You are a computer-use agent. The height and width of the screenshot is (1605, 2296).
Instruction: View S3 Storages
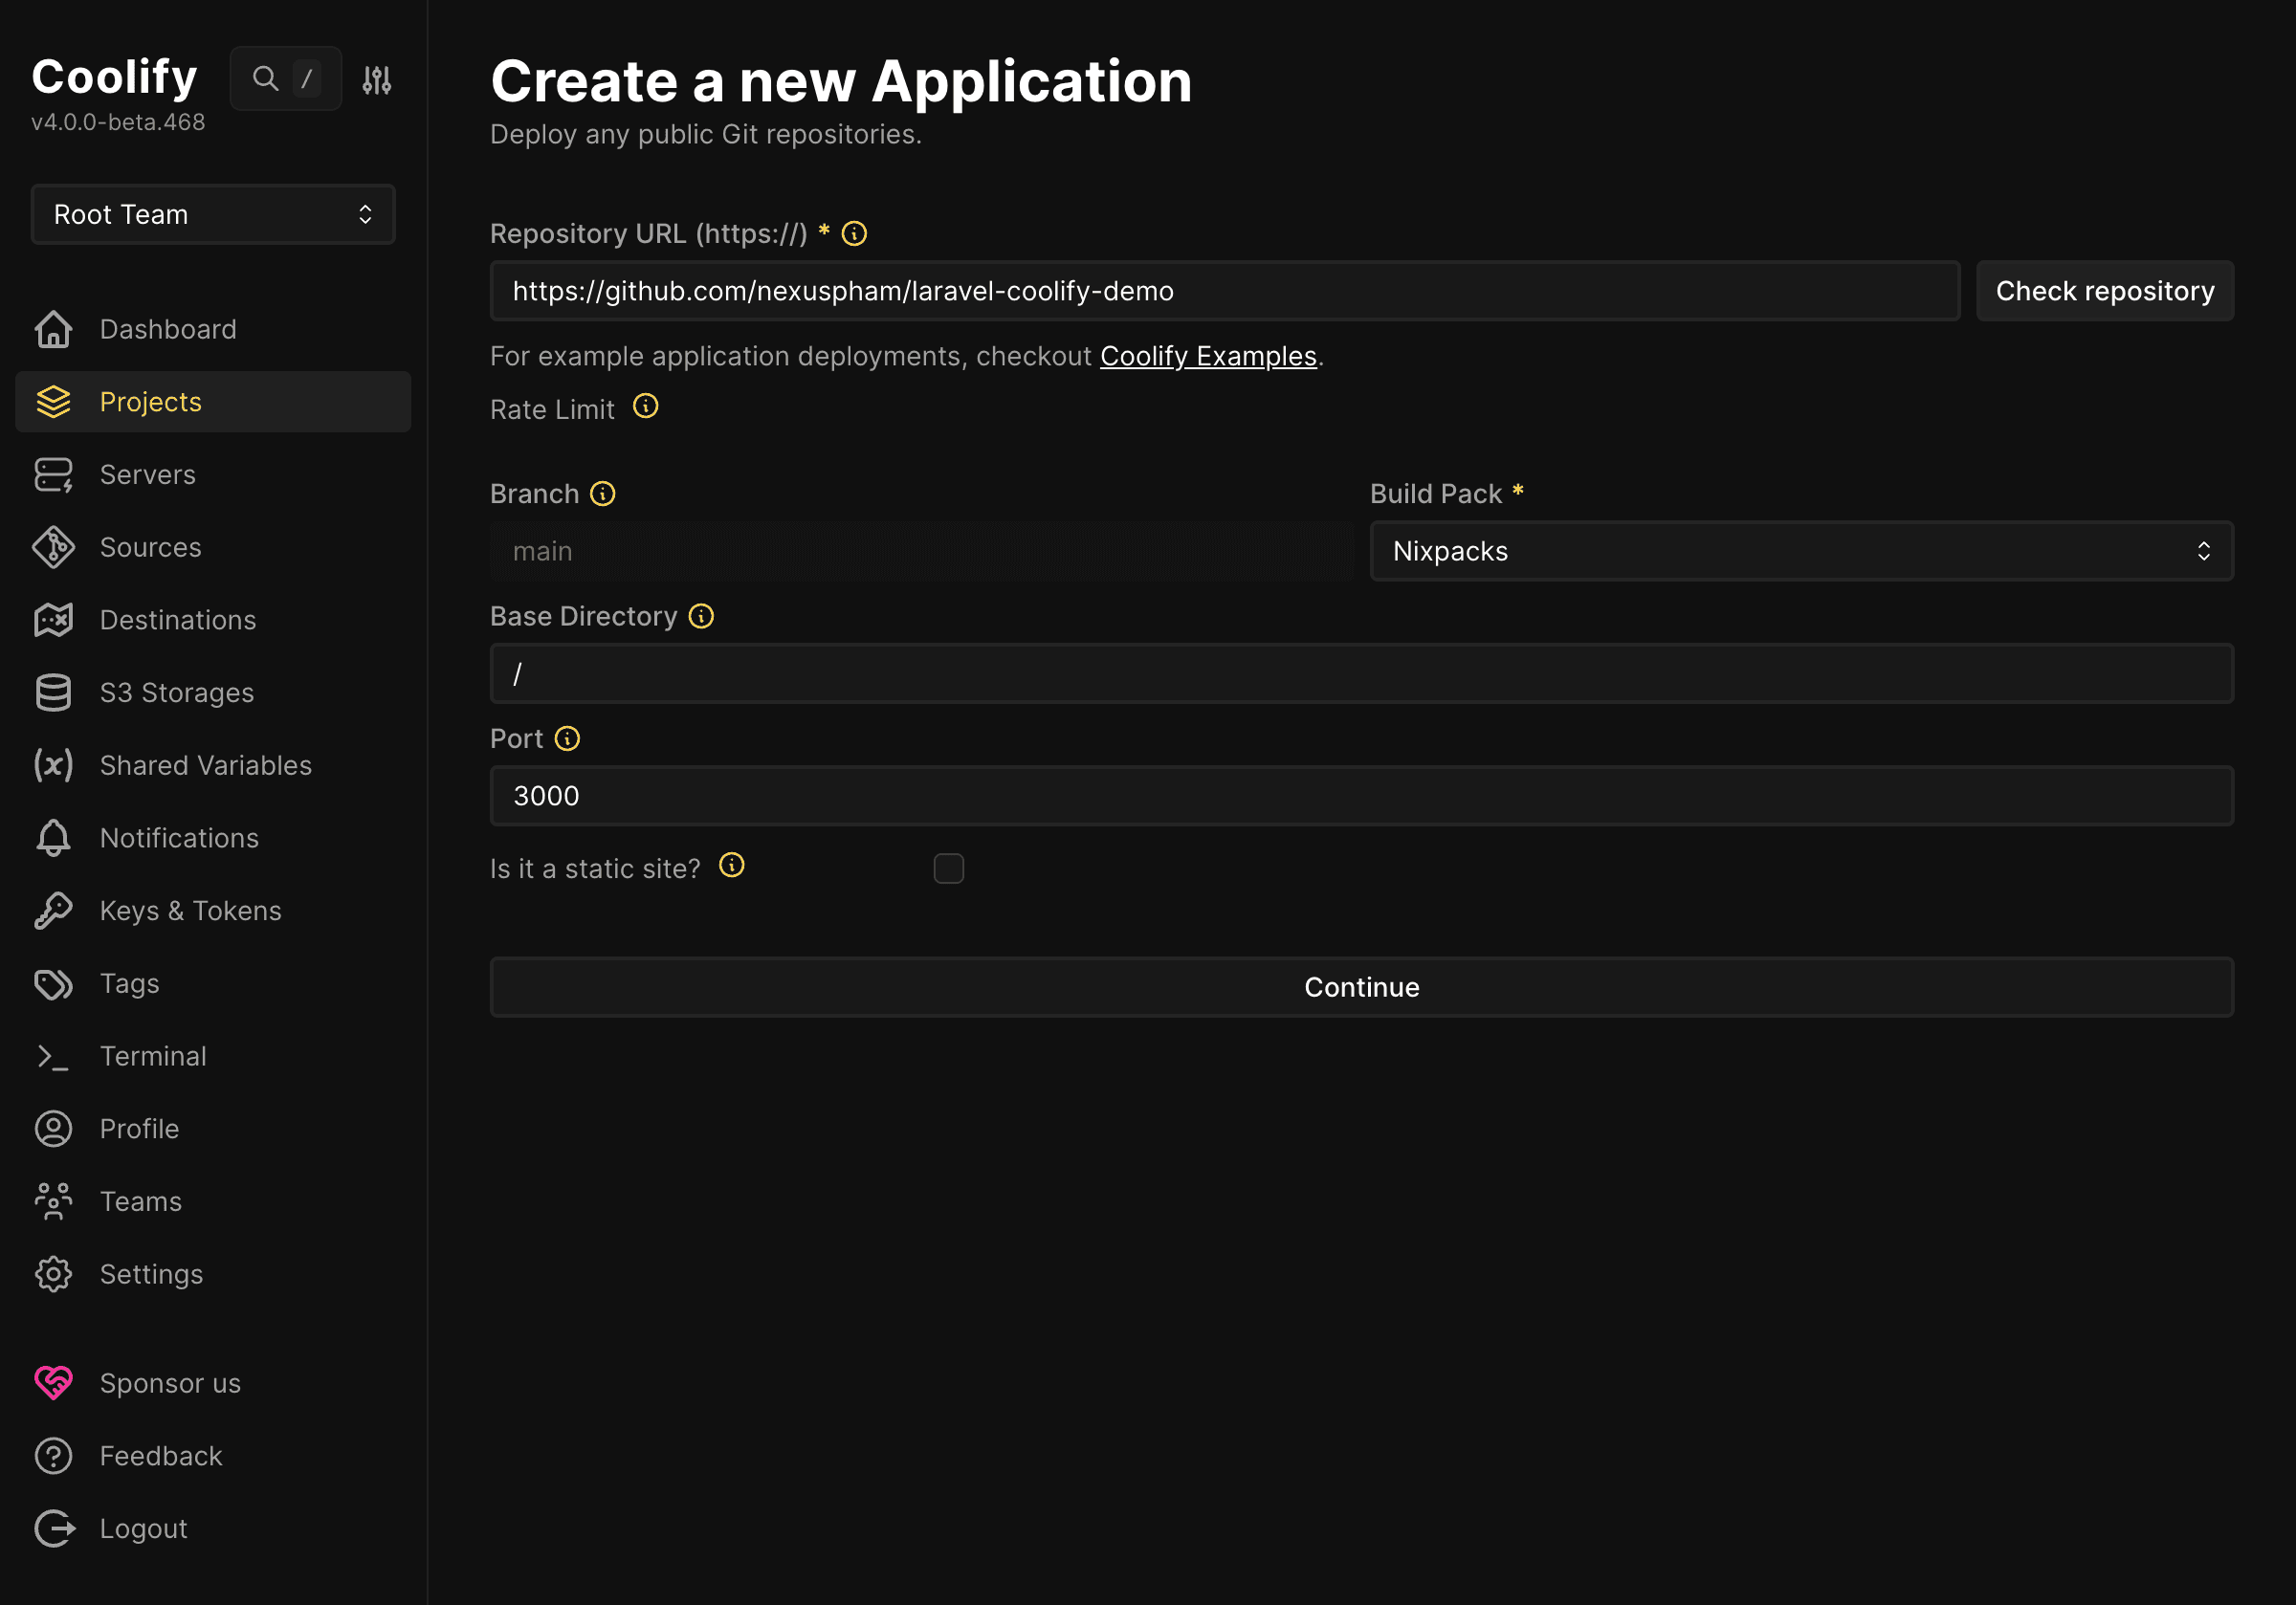tap(177, 692)
